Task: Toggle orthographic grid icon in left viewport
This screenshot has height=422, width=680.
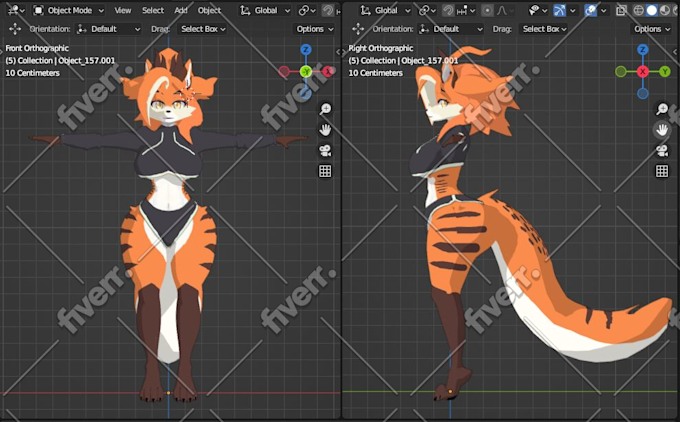Action: click(325, 171)
